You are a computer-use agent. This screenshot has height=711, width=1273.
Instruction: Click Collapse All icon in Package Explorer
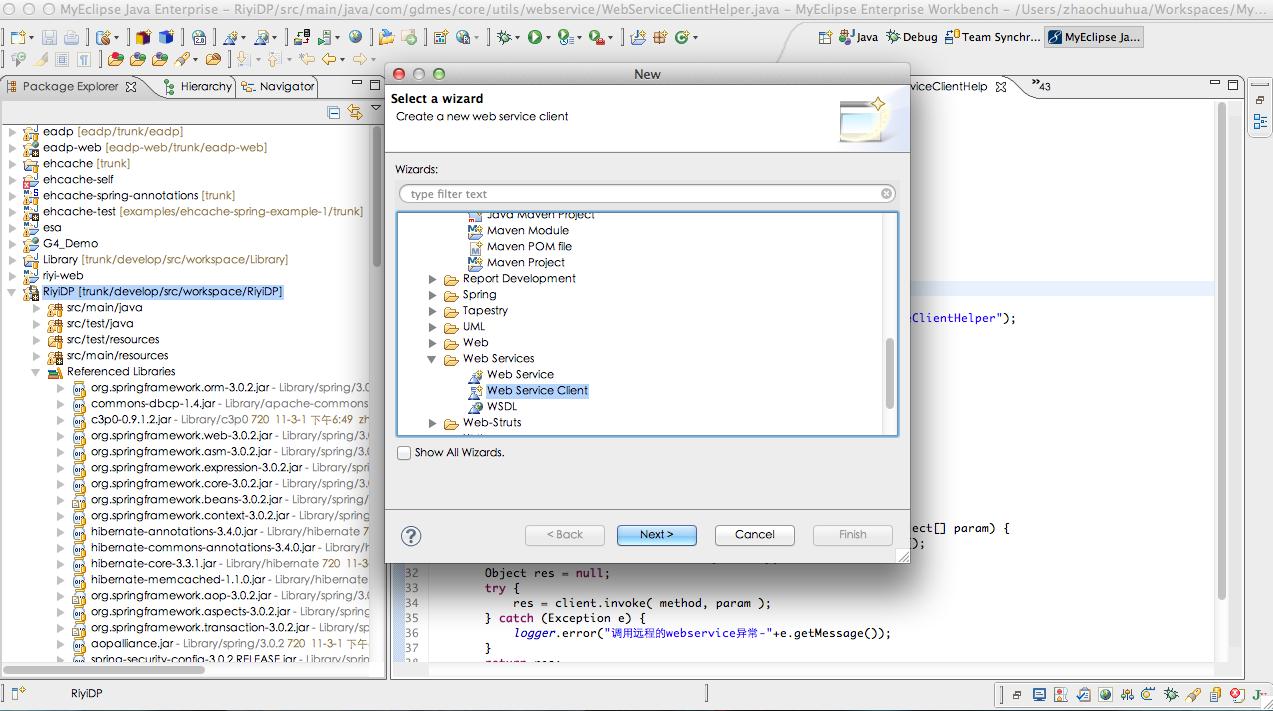click(x=334, y=112)
